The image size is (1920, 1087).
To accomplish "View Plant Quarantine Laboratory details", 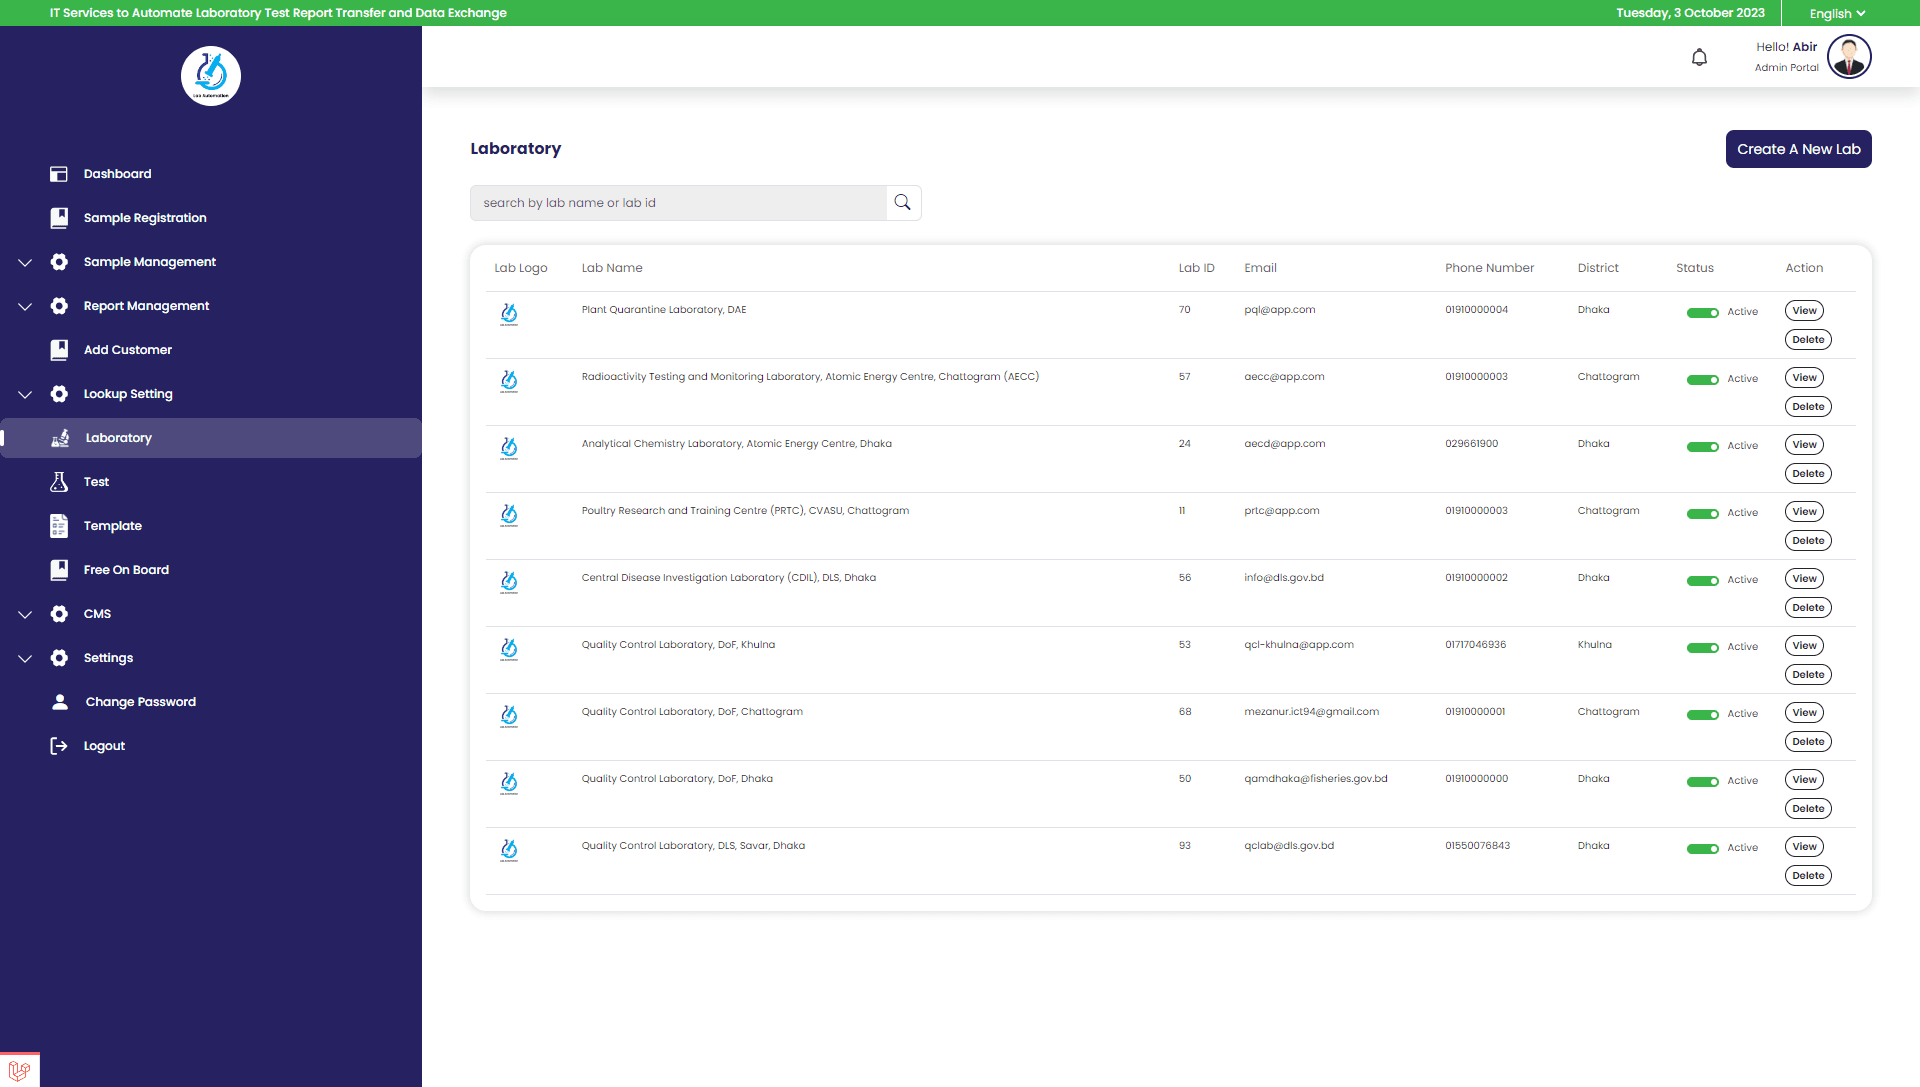I will coord(1804,311).
